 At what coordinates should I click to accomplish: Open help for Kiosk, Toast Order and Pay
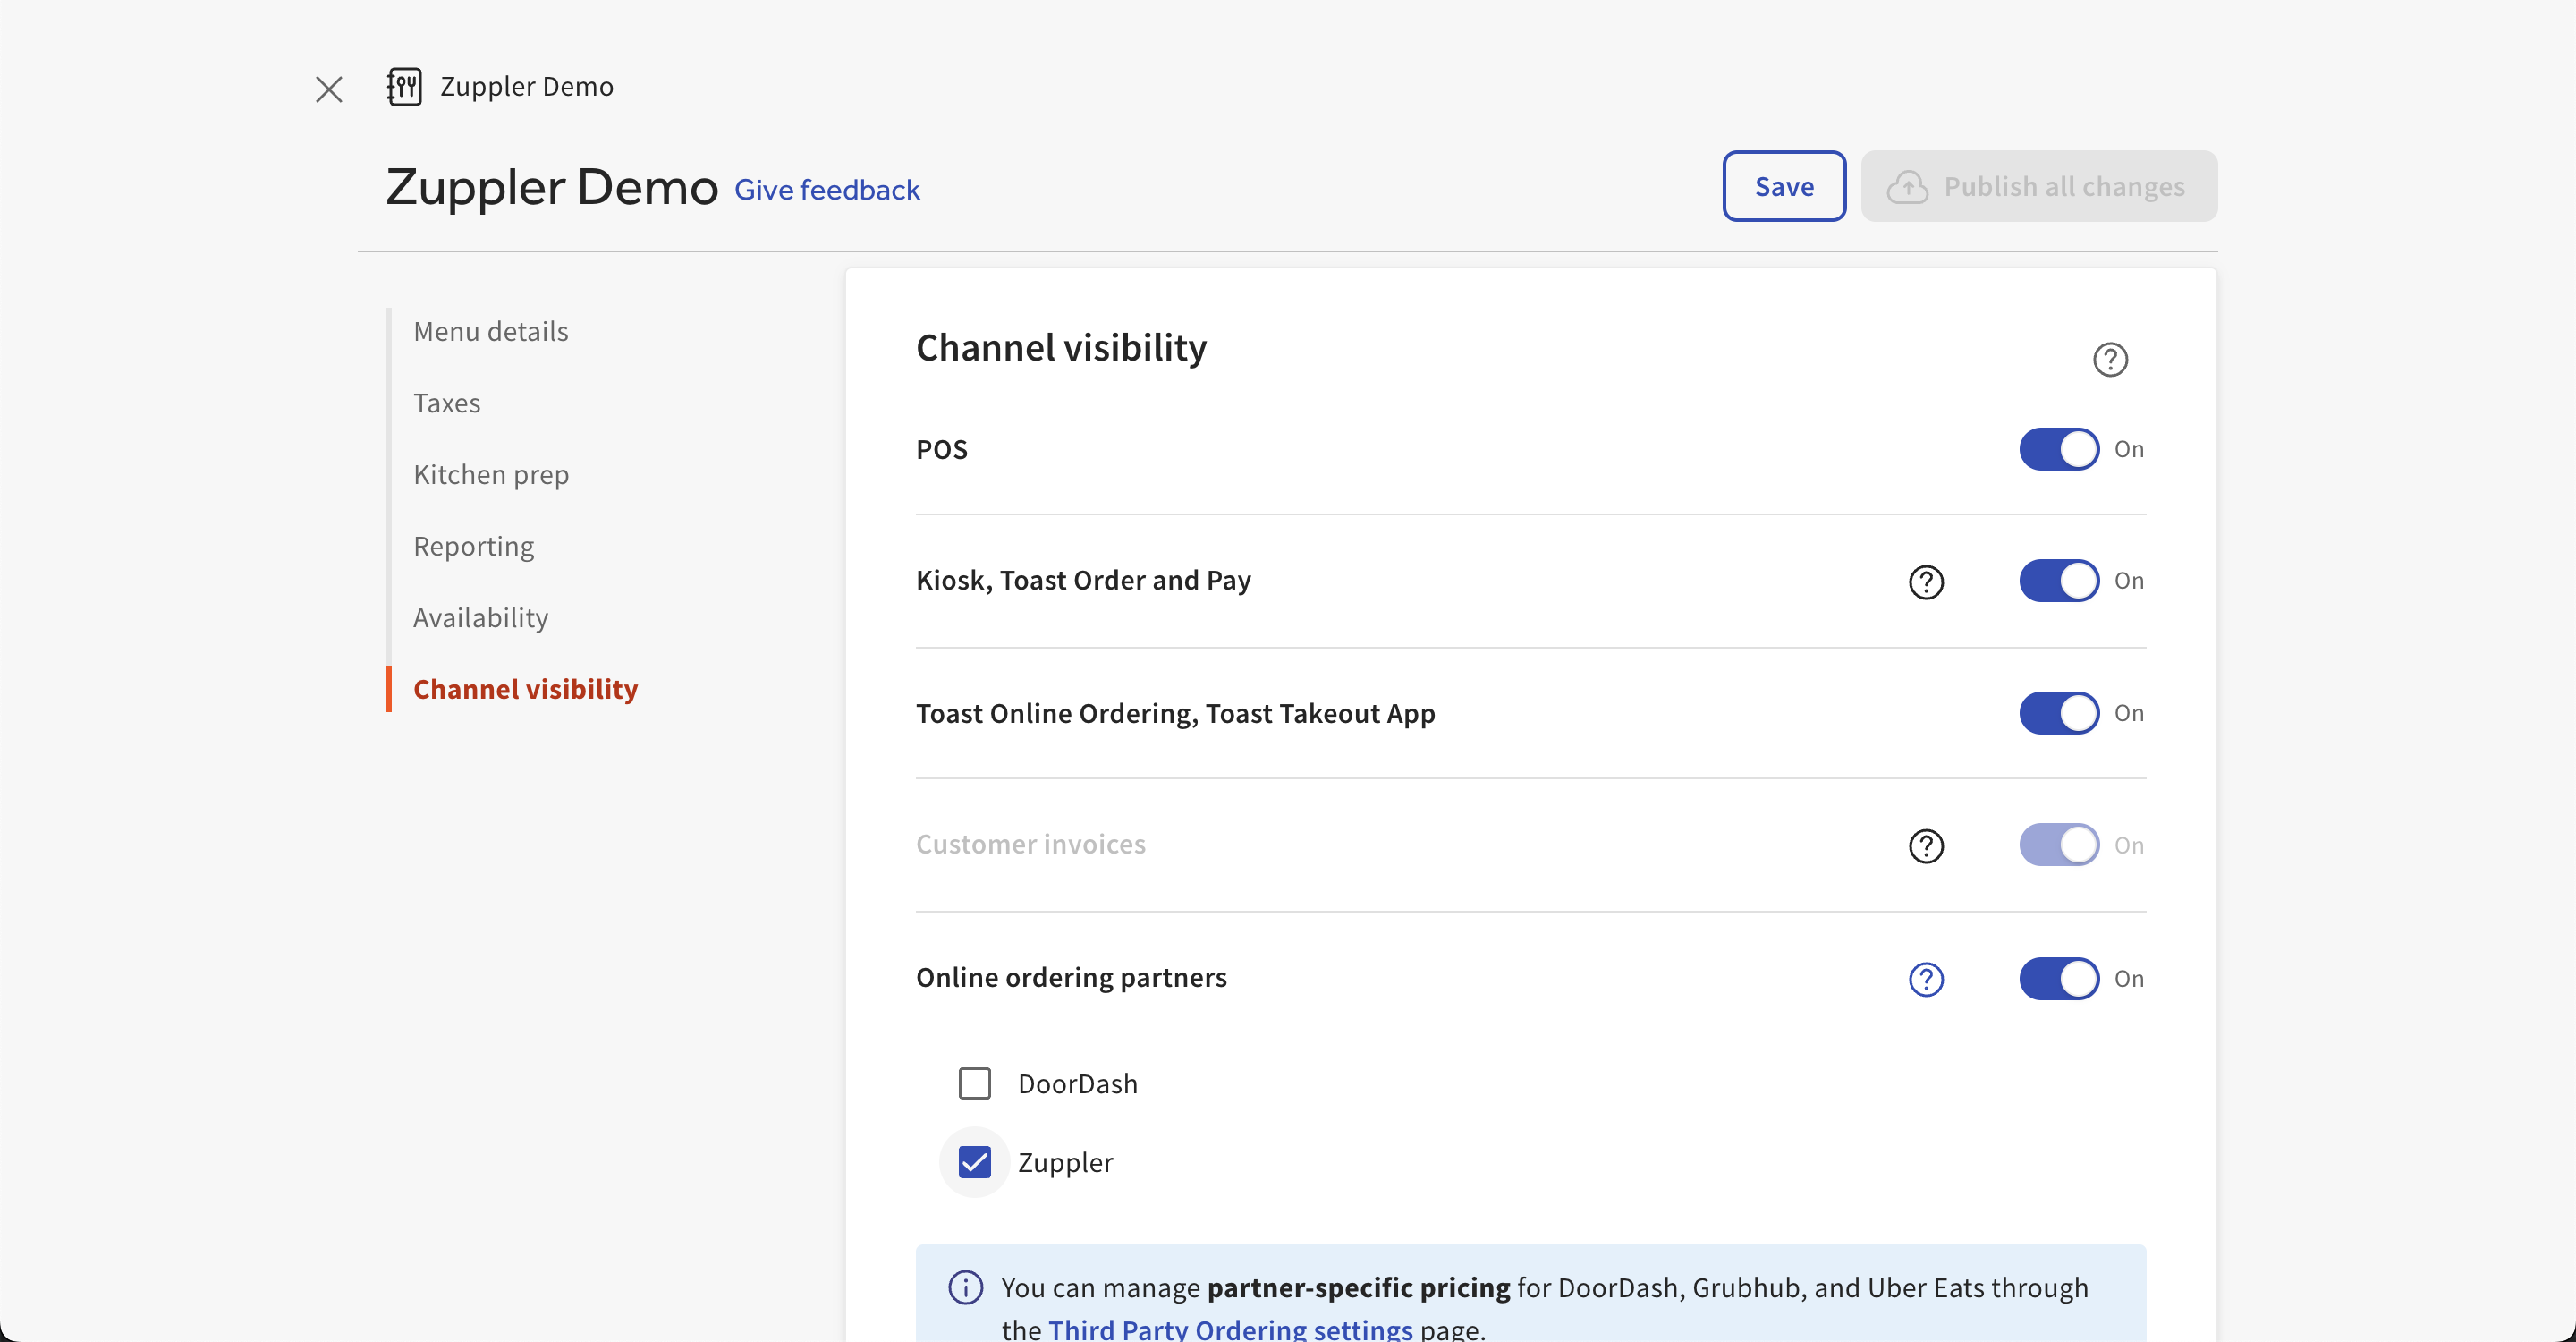(1925, 581)
